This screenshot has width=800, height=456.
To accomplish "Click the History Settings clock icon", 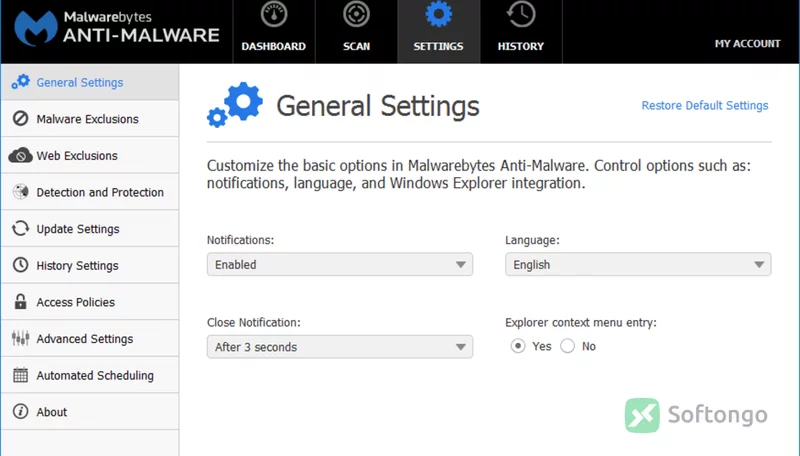I will tap(20, 265).
